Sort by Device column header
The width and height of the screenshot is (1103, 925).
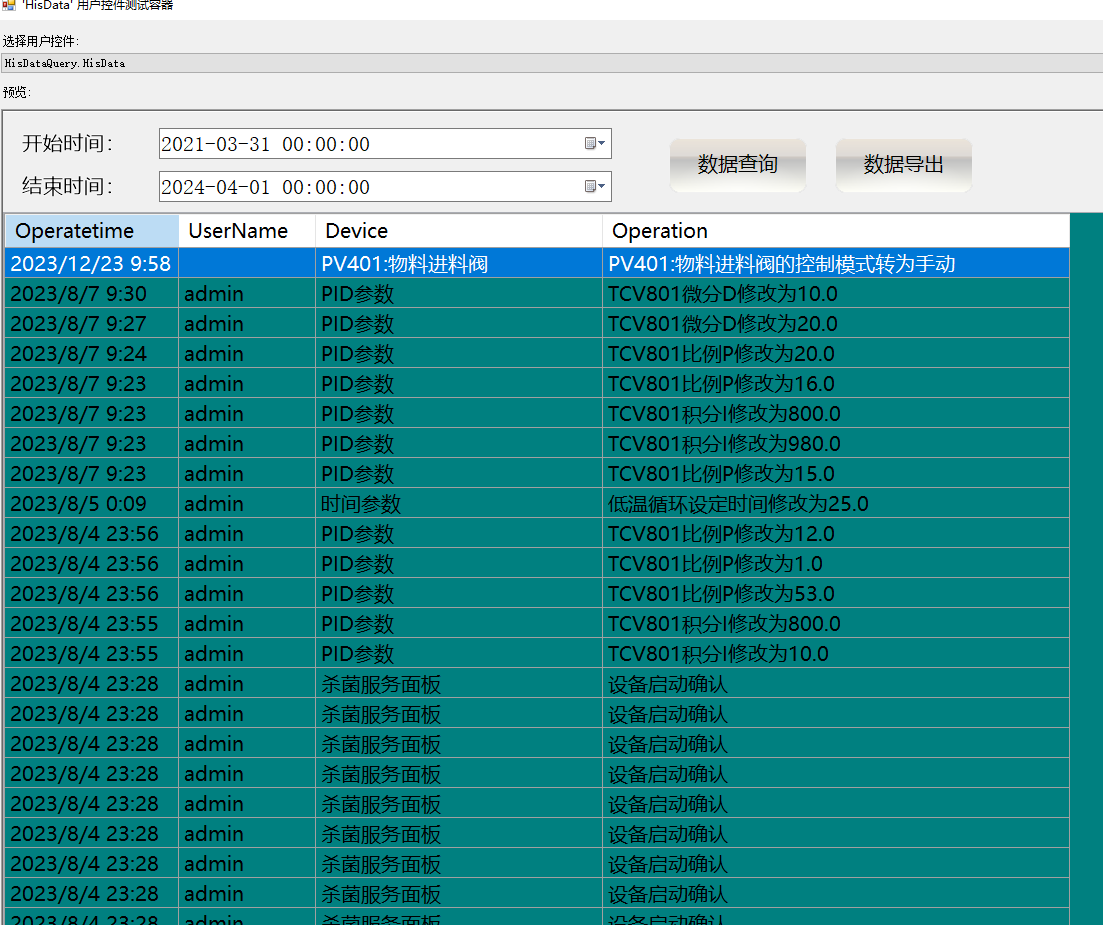(458, 231)
